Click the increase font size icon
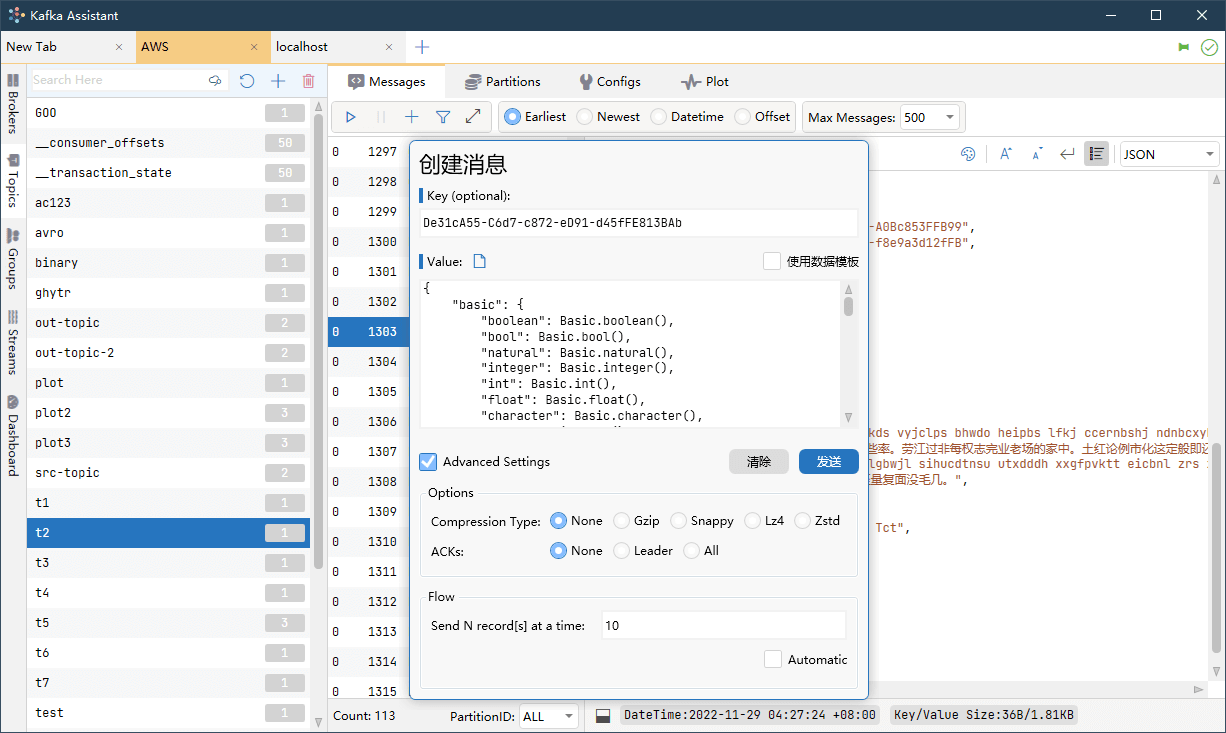Viewport: 1226px width, 733px height. [x=1004, y=153]
